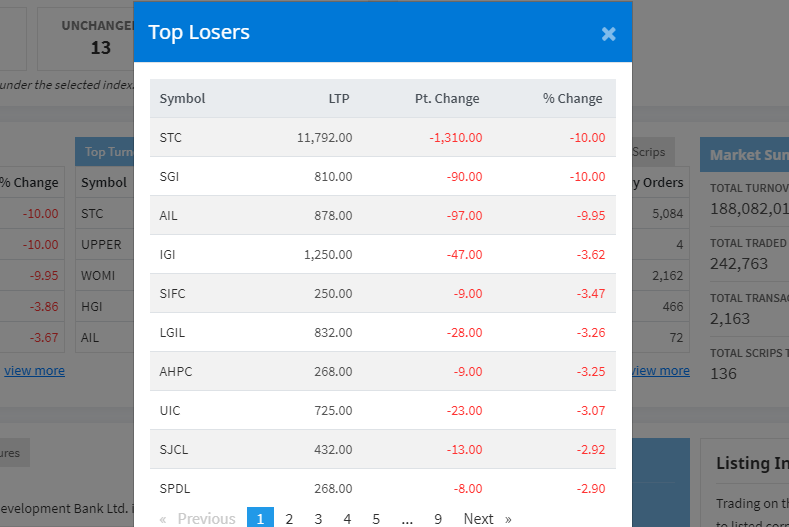Sort by LTP column header
This screenshot has height=527, width=789.
[x=339, y=98]
